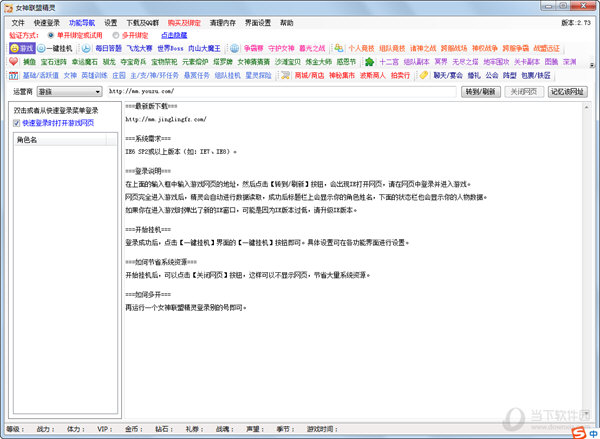Toggle 快速登录时打开游戏网页 checkbox

tap(16, 123)
